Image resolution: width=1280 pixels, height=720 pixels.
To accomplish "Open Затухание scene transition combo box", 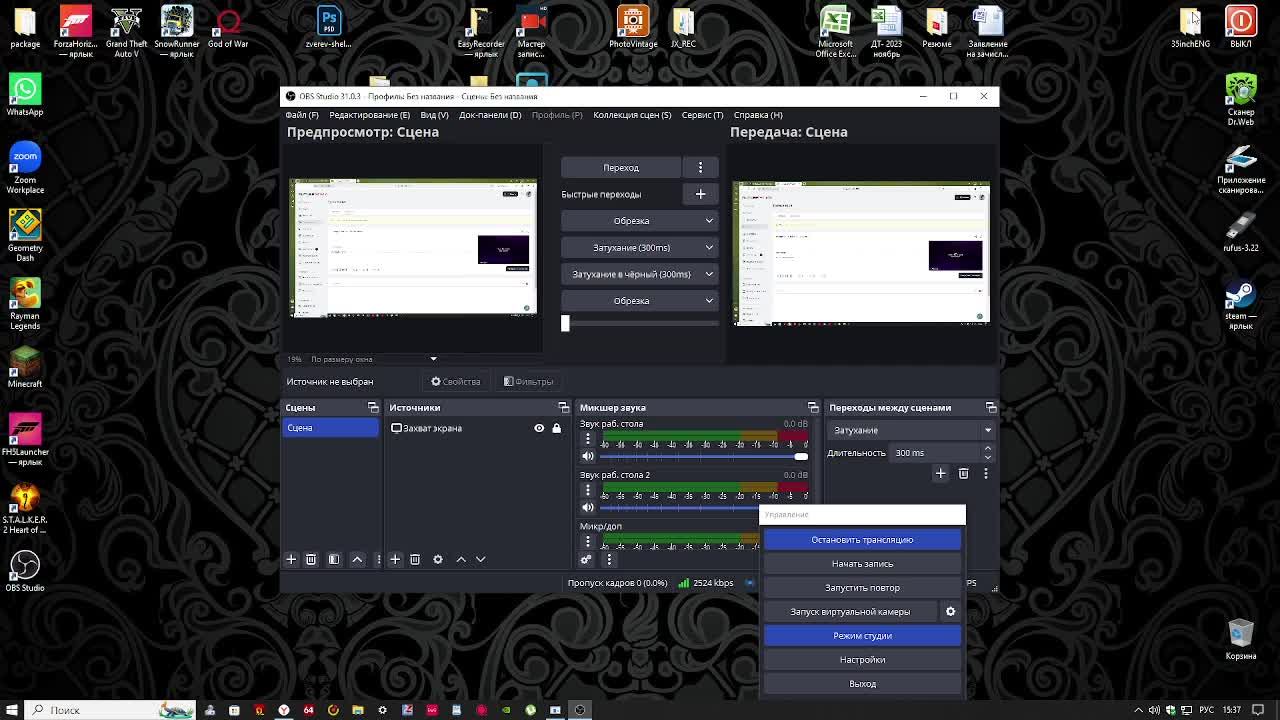I will tap(911, 430).
